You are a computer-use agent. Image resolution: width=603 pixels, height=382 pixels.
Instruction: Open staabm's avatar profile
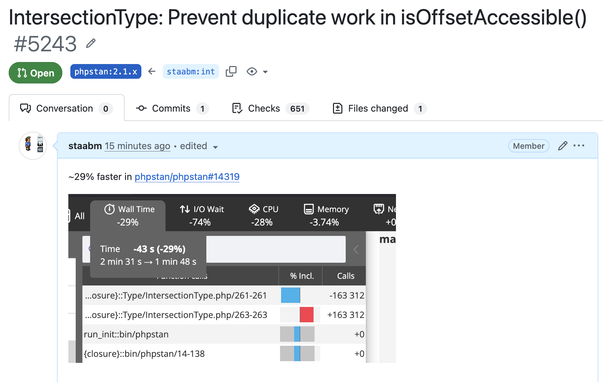(33, 145)
